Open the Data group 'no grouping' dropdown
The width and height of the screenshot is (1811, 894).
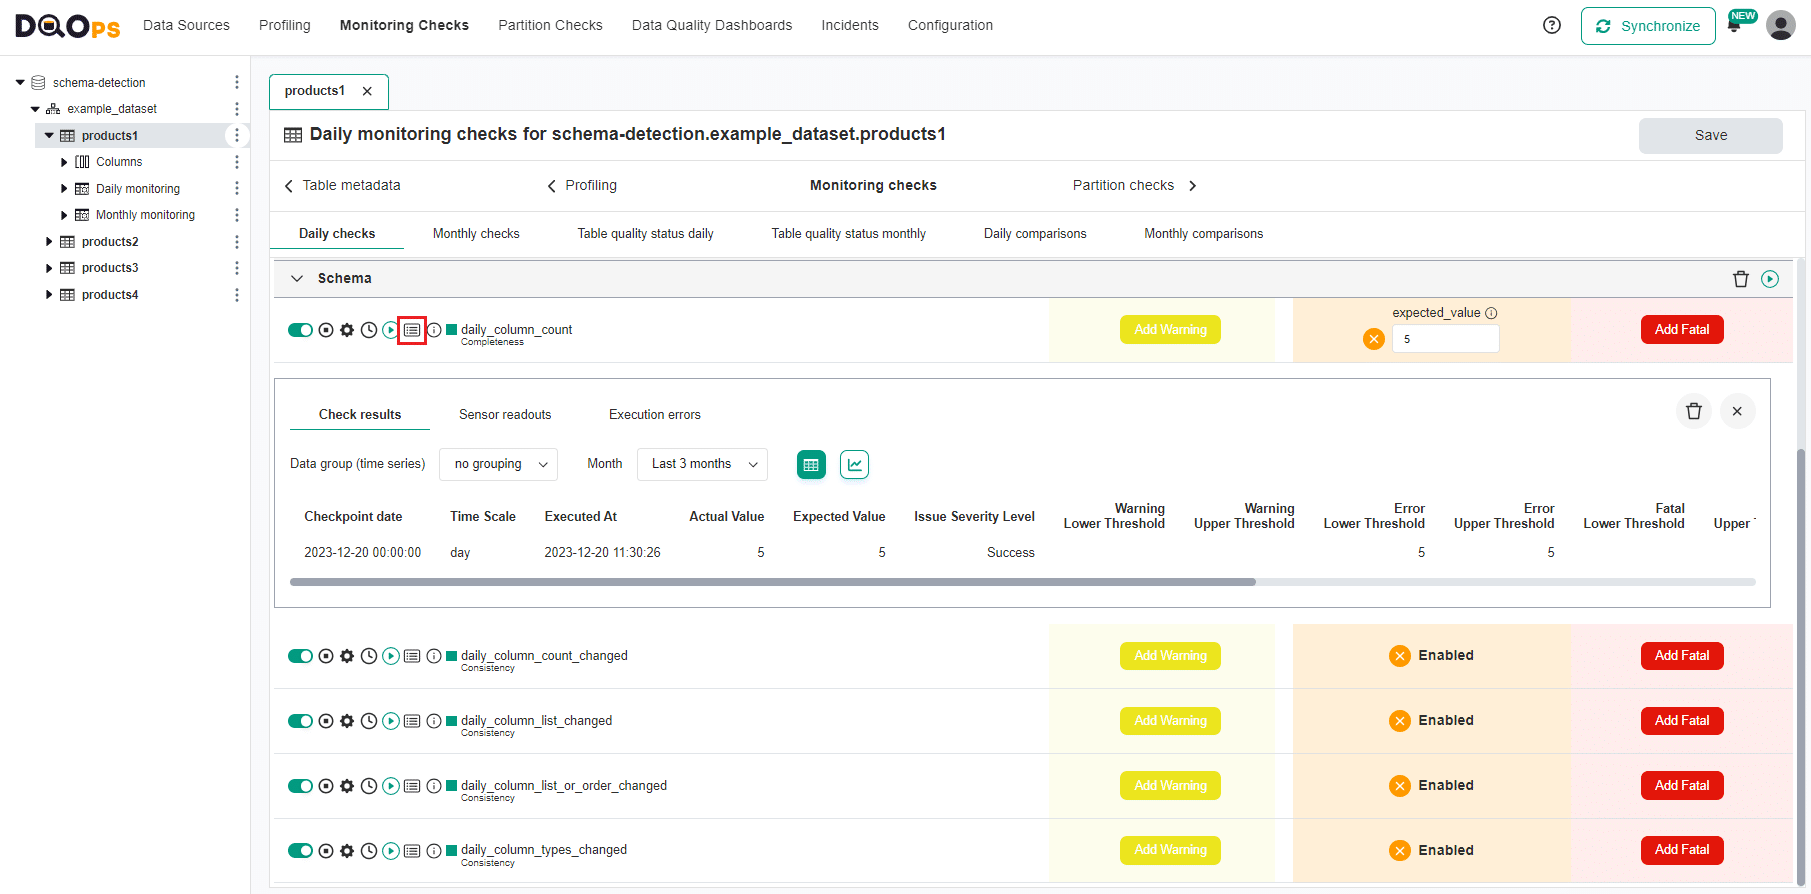tap(498, 464)
